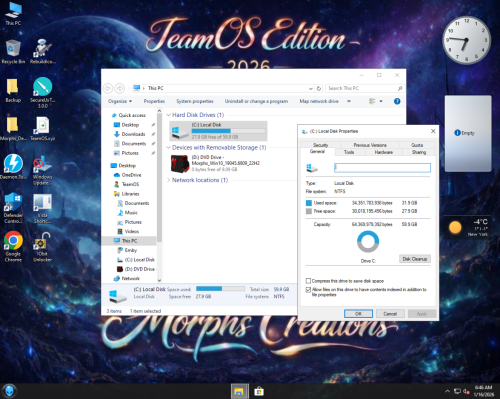
Task: Click OK in Local Disk Properties
Action: (358, 314)
